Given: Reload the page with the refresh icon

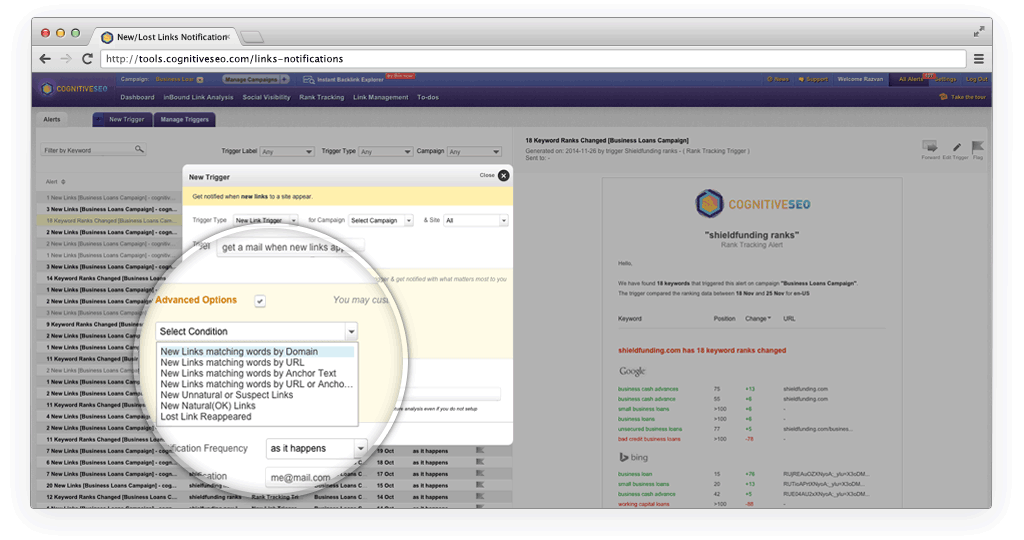Looking at the screenshot, I should 87,59.
